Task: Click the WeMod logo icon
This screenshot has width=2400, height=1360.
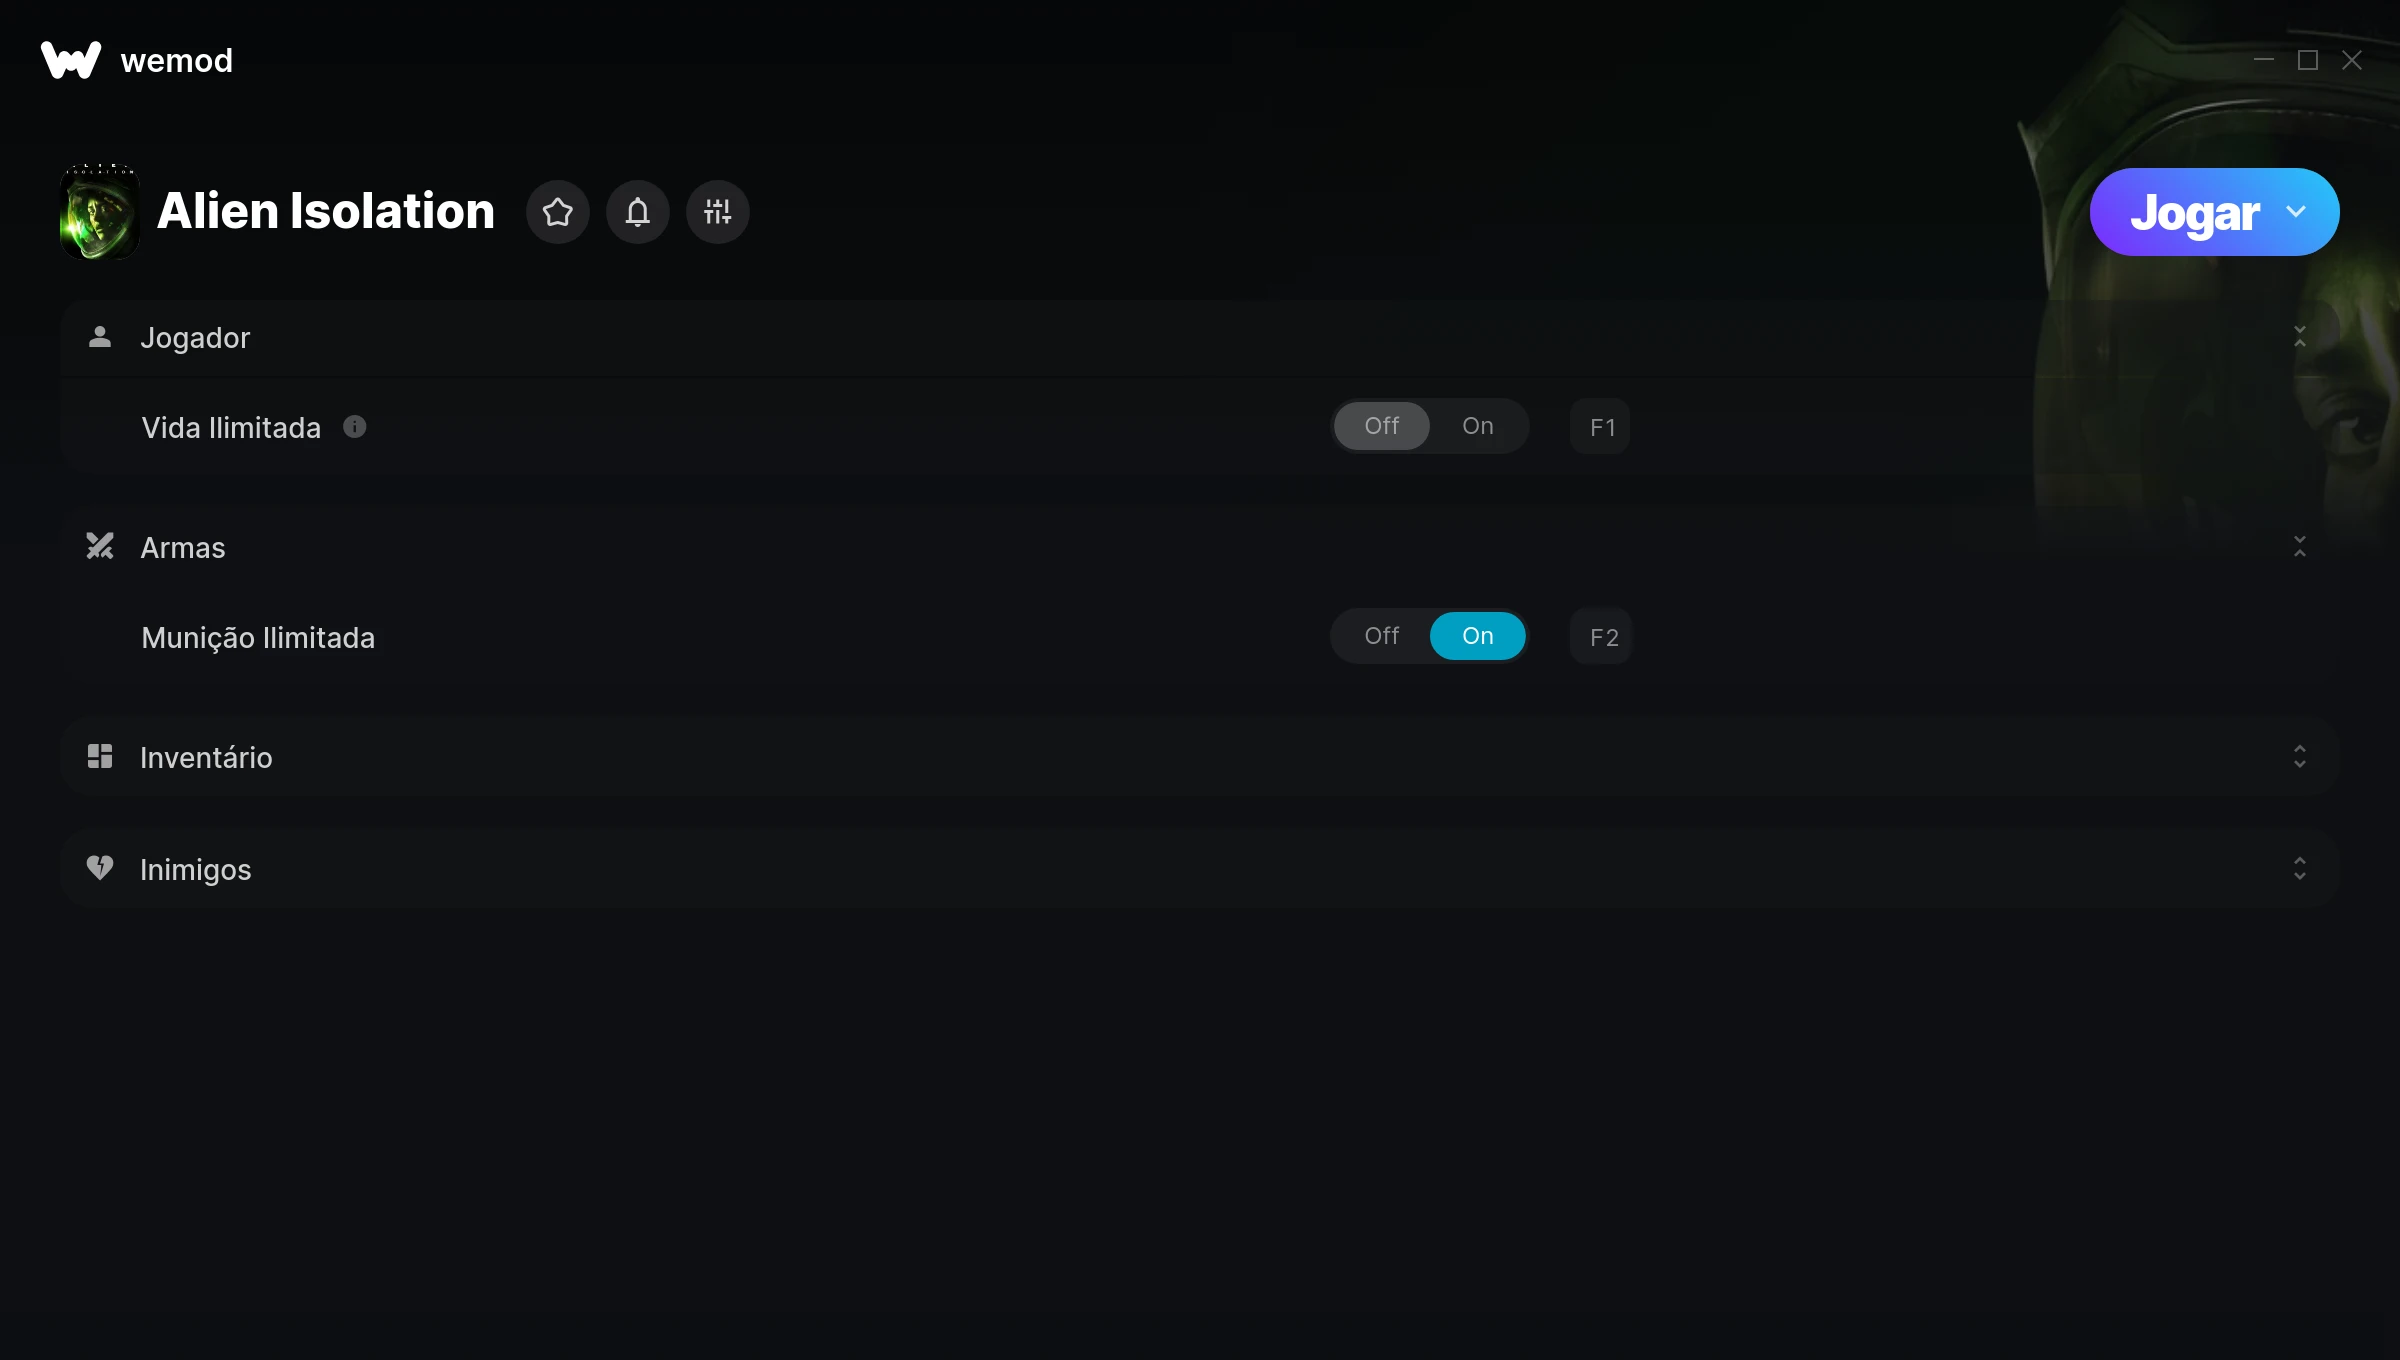Action: point(71,60)
